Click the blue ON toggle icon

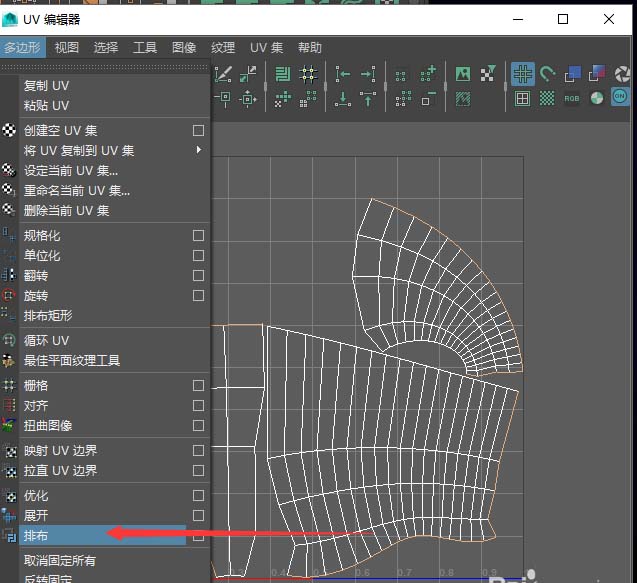tap(620, 98)
